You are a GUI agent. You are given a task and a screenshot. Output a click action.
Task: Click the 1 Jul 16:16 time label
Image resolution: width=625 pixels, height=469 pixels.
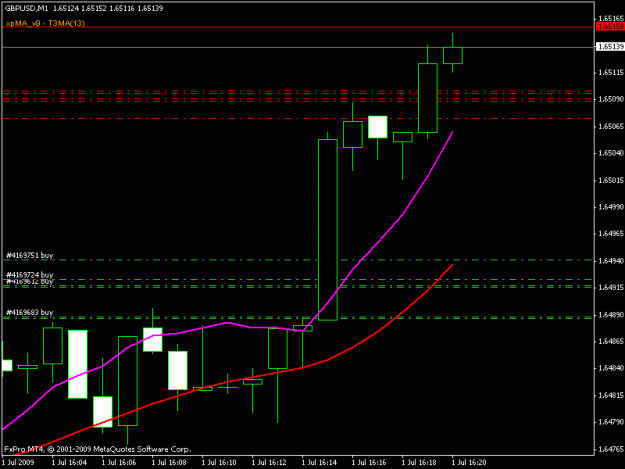[369, 463]
